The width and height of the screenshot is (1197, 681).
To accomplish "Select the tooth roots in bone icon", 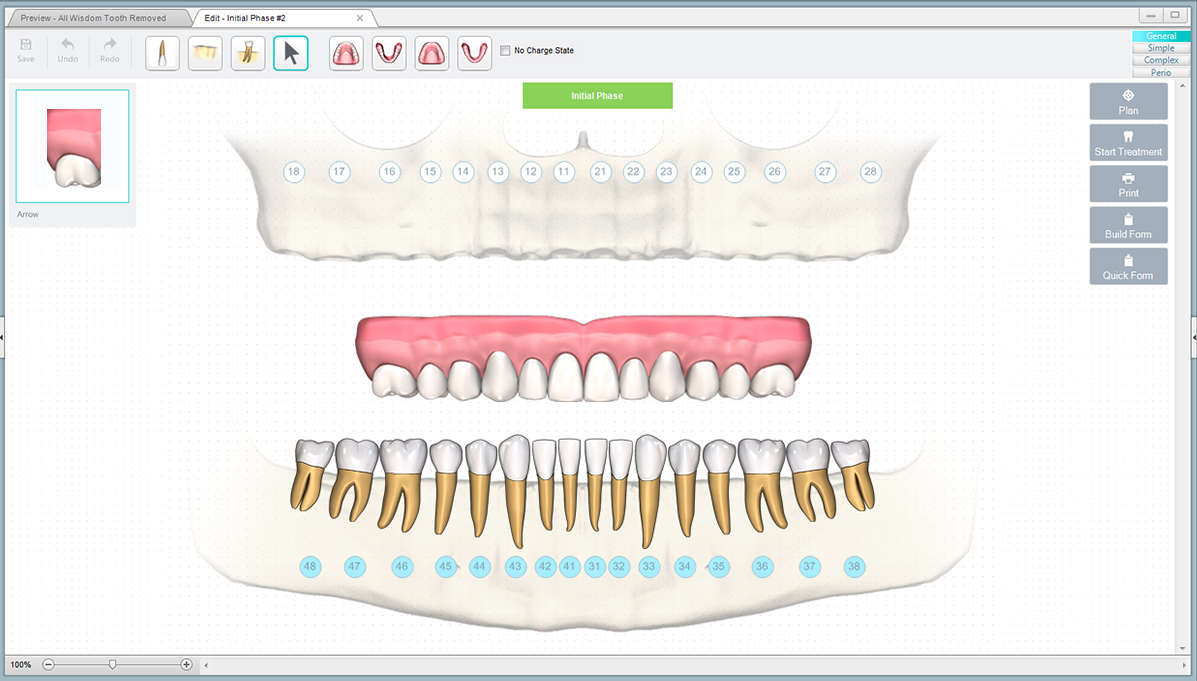I will click(x=248, y=52).
